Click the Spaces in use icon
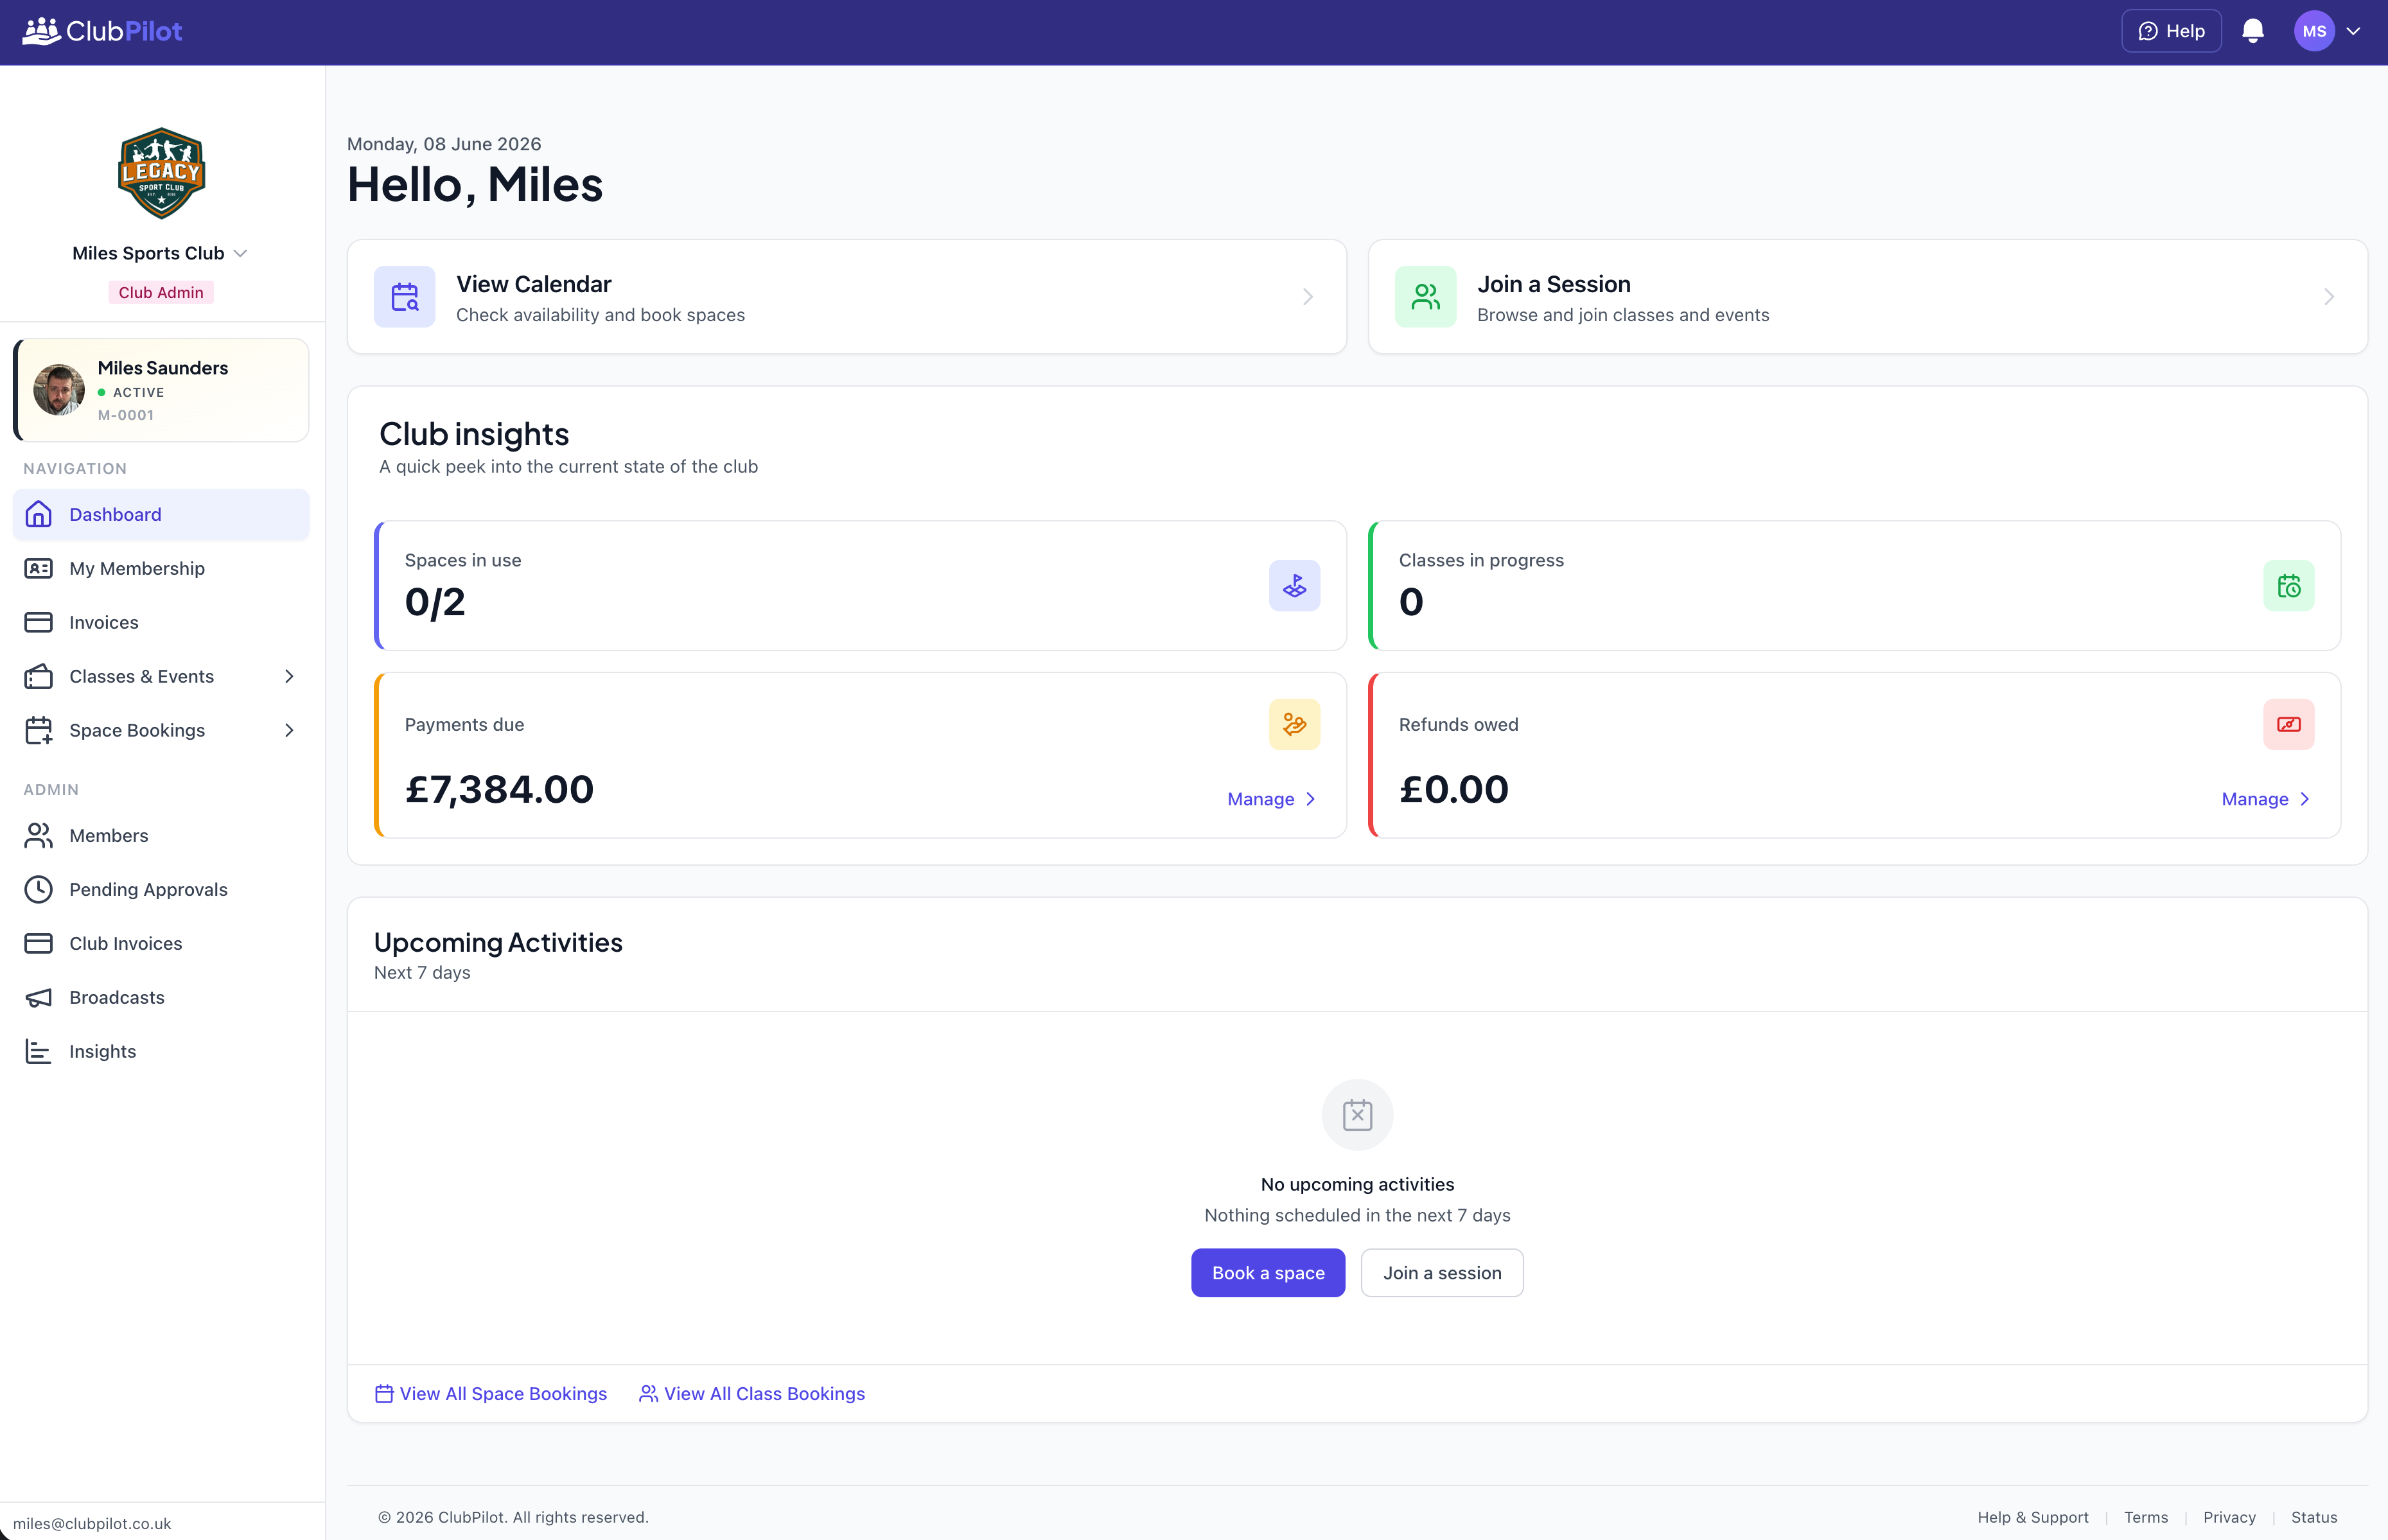Image resolution: width=2388 pixels, height=1540 pixels. (x=1294, y=585)
